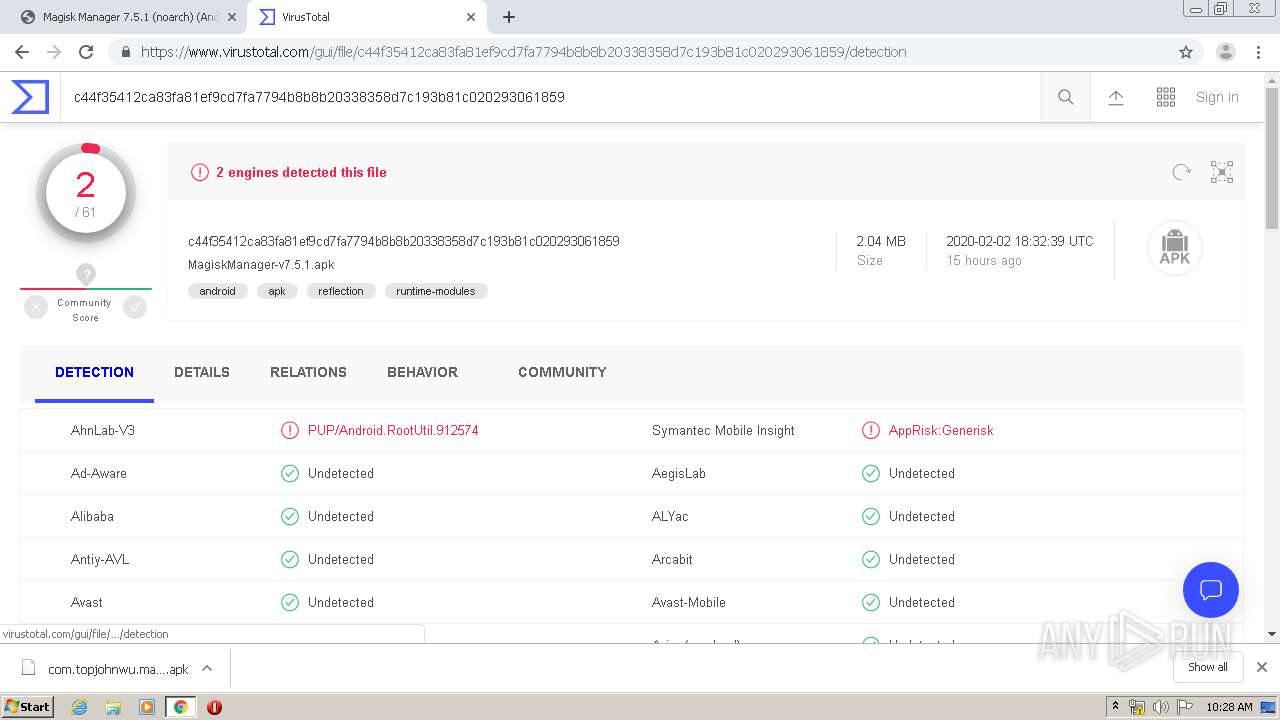The image size is (1280, 720).
Task: Click the browser forward arrow
Action: pyautogui.click(x=54, y=52)
